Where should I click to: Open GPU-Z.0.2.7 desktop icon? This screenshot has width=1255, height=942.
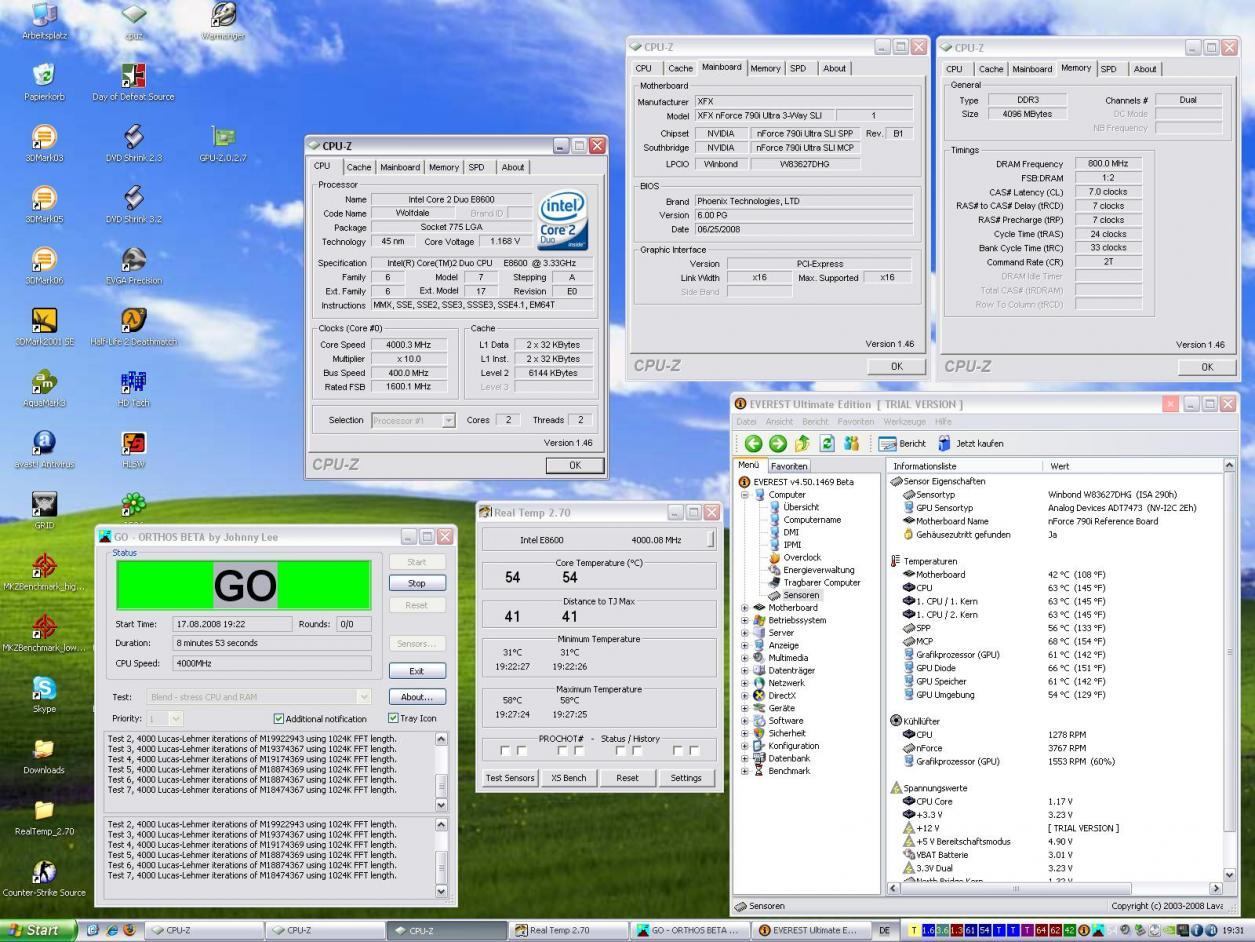(x=223, y=143)
